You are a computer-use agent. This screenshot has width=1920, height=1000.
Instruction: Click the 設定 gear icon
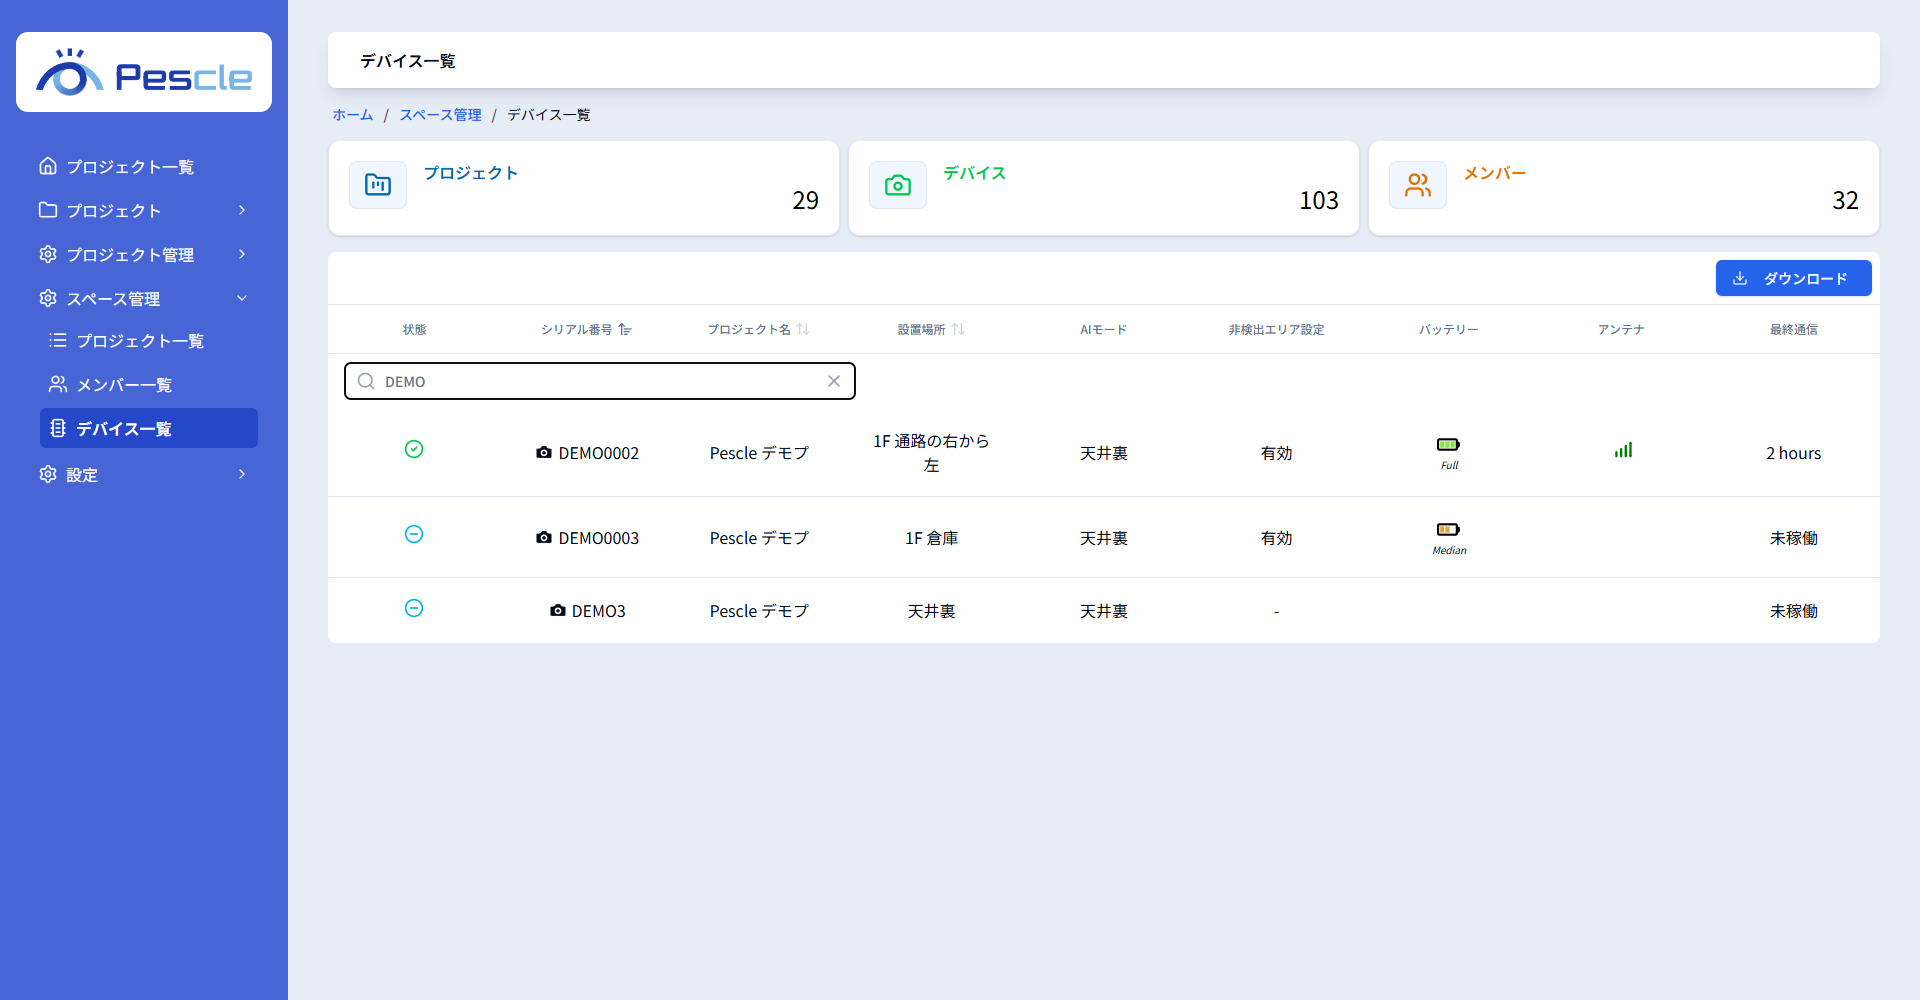point(48,474)
